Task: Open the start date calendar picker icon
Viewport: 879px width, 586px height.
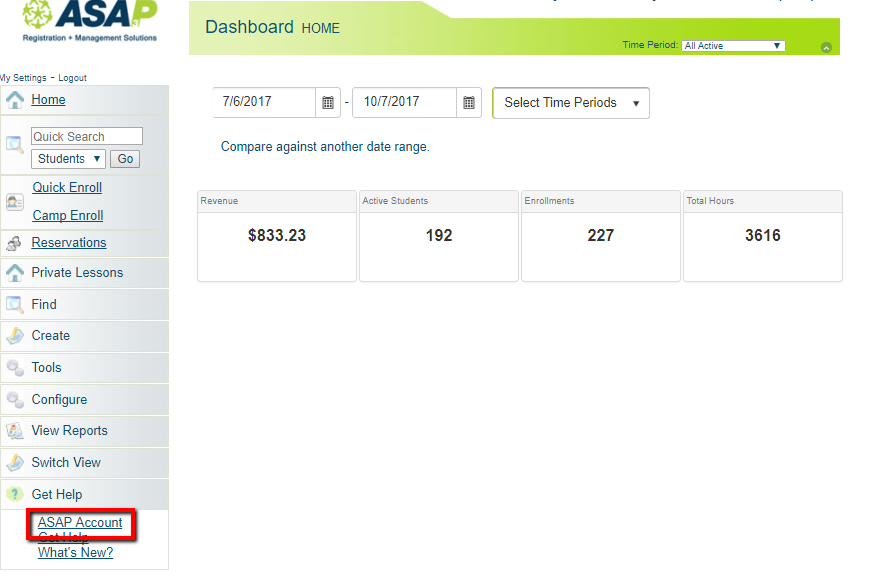Action: click(328, 102)
